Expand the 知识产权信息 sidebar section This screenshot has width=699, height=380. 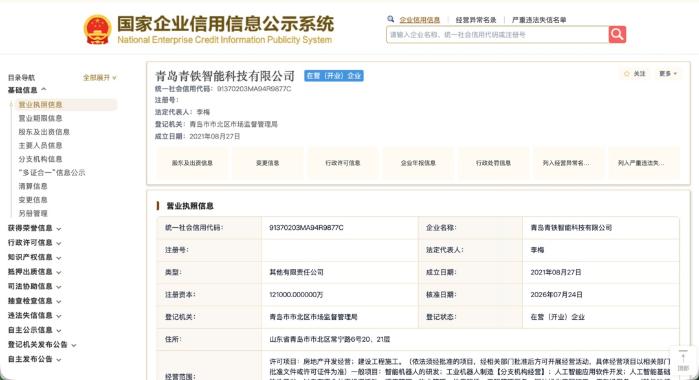tap(34, 257)
